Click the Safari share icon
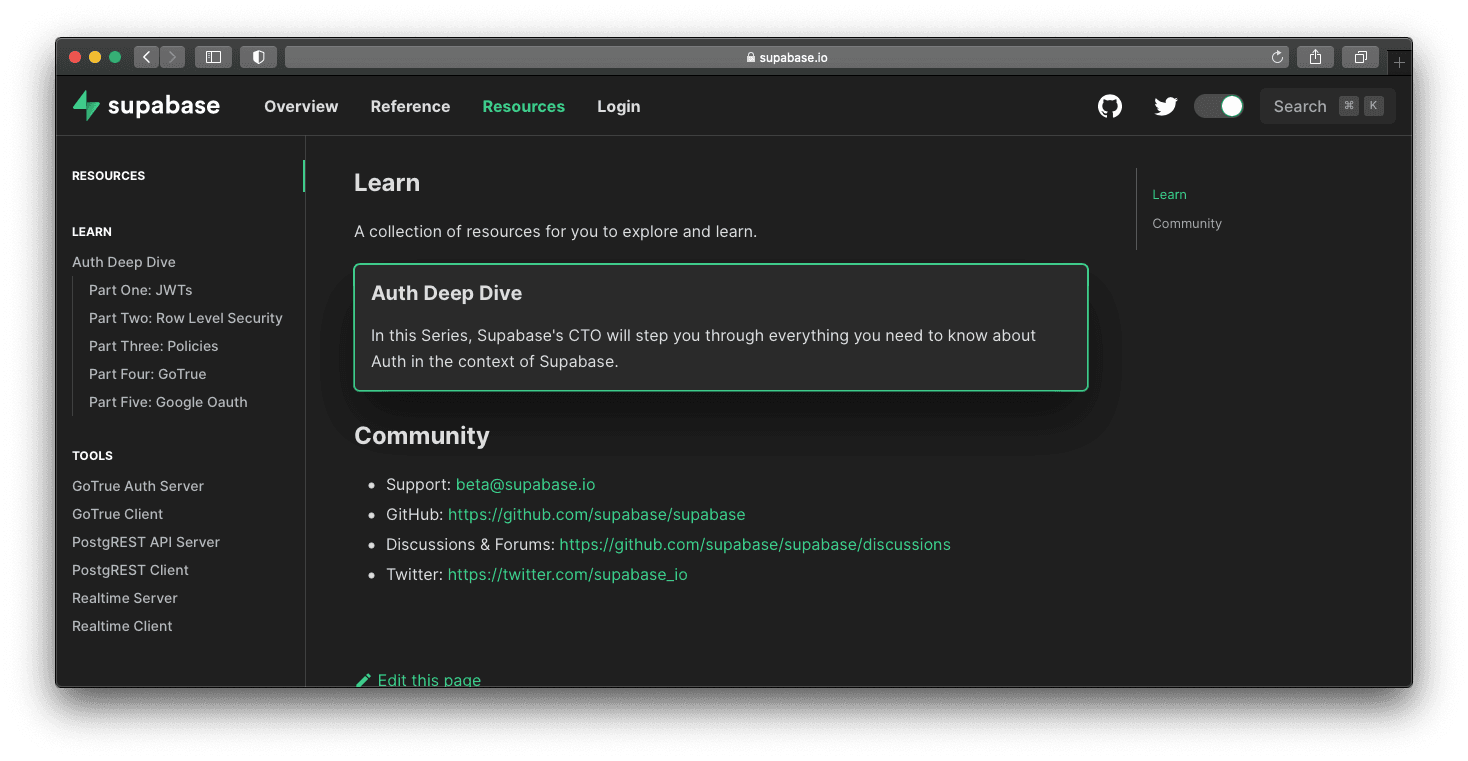 [x=1315, y=57]
